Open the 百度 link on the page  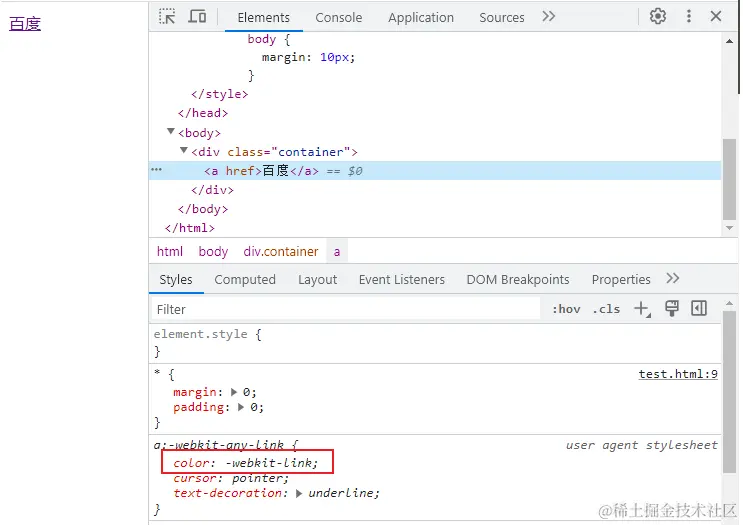pyautogui.click(x=25, y=24)
